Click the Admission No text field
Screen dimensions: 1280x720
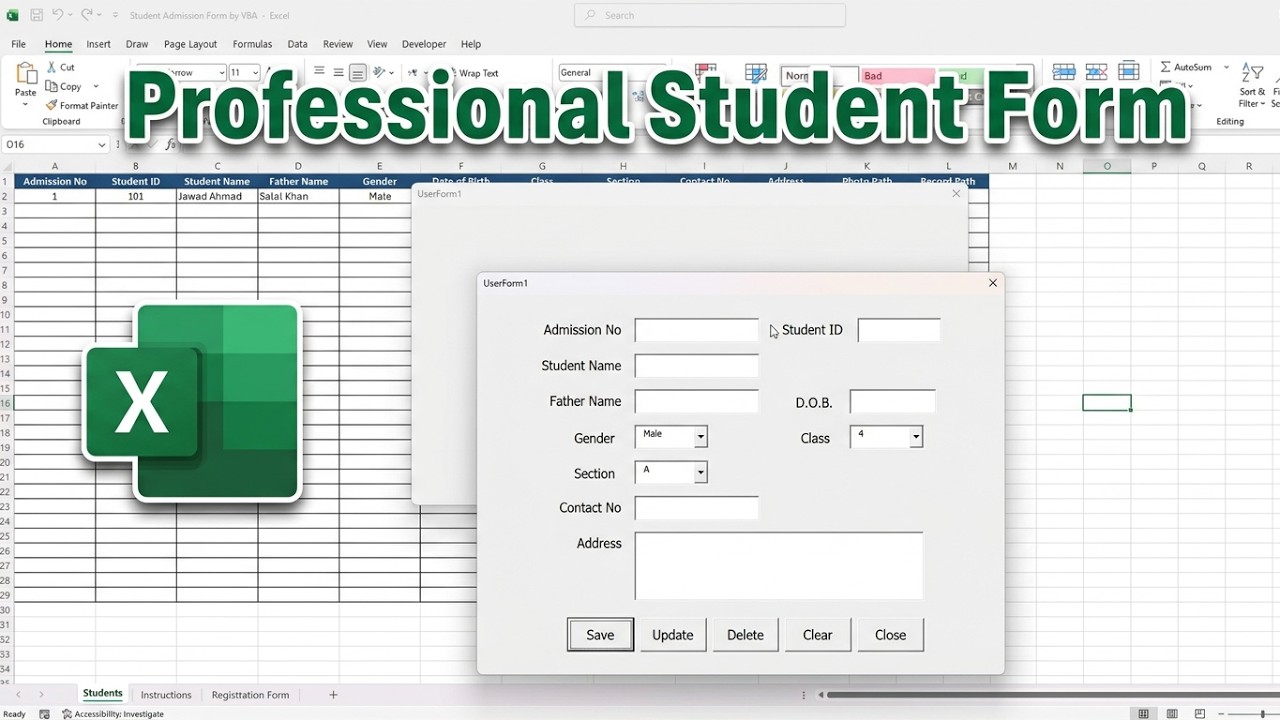pos(697,330)
